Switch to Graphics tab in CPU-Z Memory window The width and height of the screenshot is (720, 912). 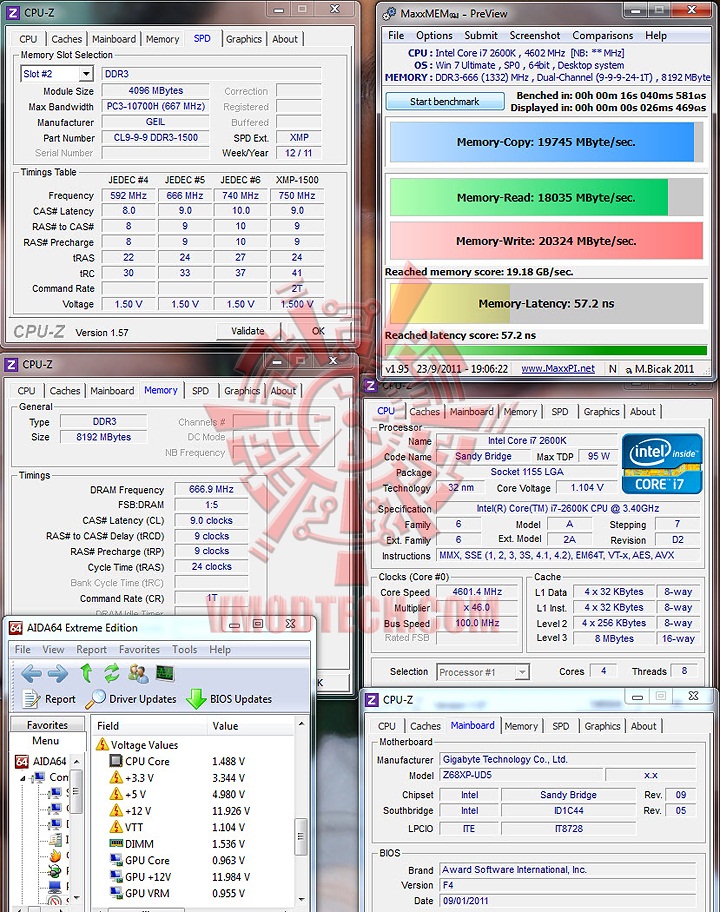pyautogui.click(x=242, y=391)
